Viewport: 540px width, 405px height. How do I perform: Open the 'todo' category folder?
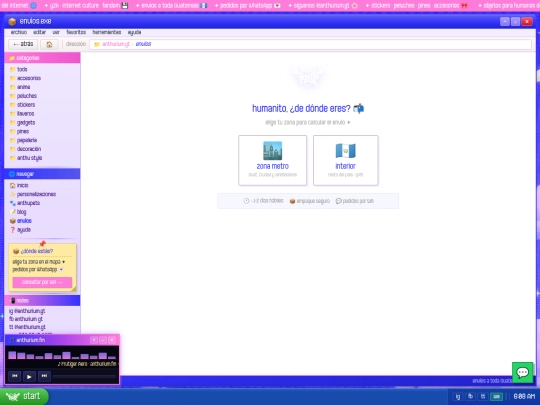click(x=19, y=69)
